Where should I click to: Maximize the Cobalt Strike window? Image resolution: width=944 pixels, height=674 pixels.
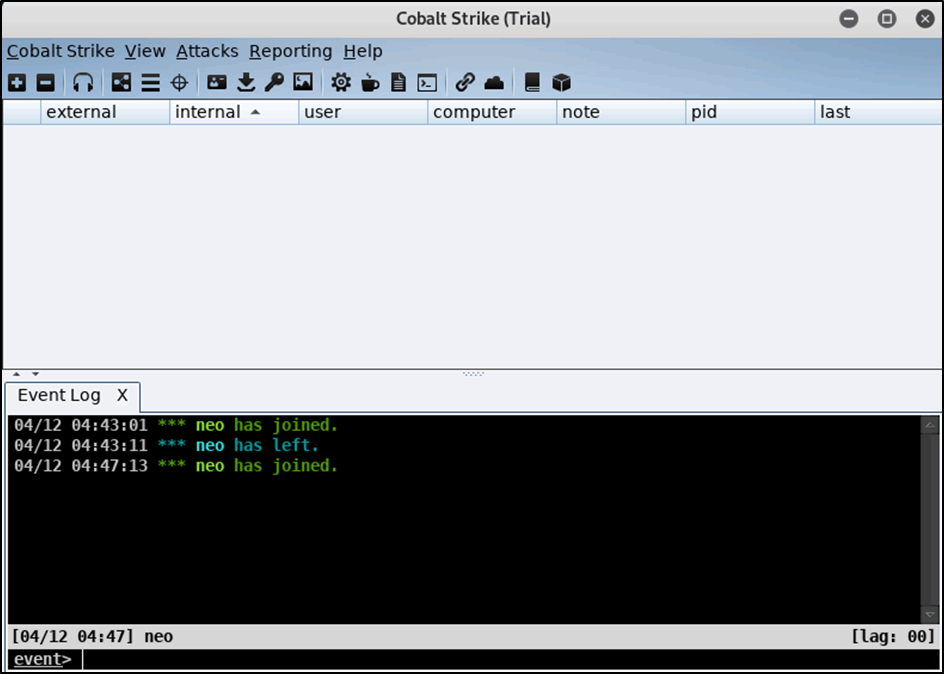(887, 19)
